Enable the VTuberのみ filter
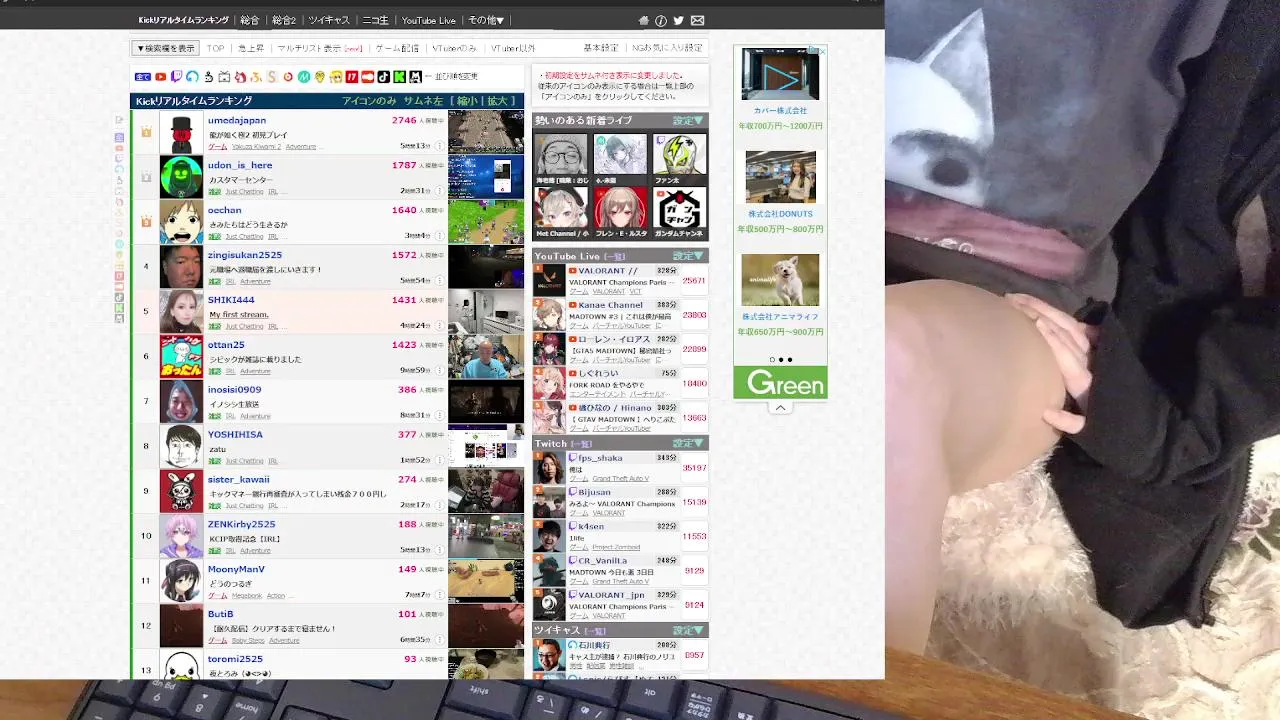Image resolution: width=1280 pixels, height=720 pixels. [x=454, y=48]
